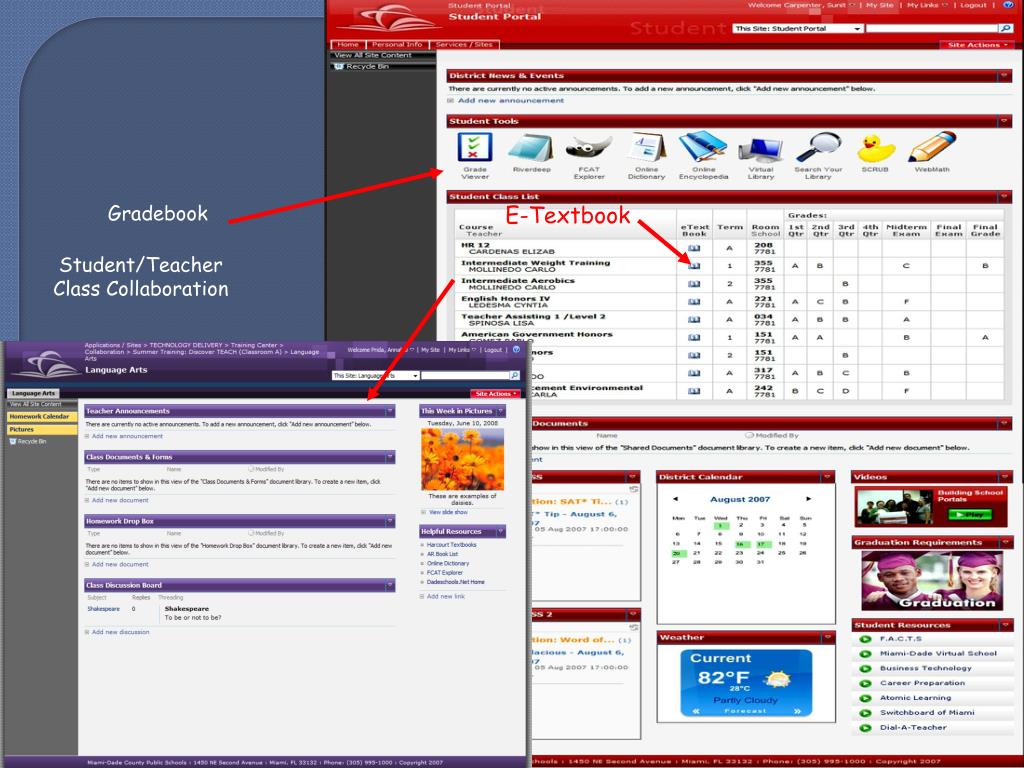The image size is (1024, 768).
Task: Show next weather forecast with right arrows
Action: [797, 711]
